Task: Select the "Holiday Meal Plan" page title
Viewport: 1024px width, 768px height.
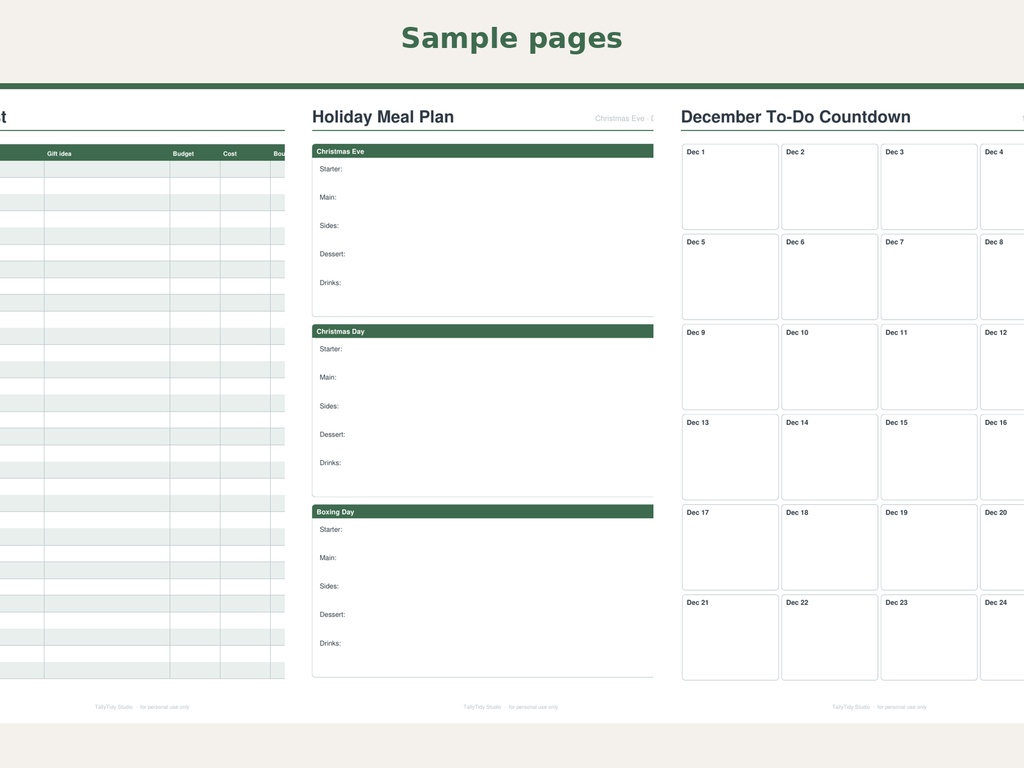Action: 383,117
